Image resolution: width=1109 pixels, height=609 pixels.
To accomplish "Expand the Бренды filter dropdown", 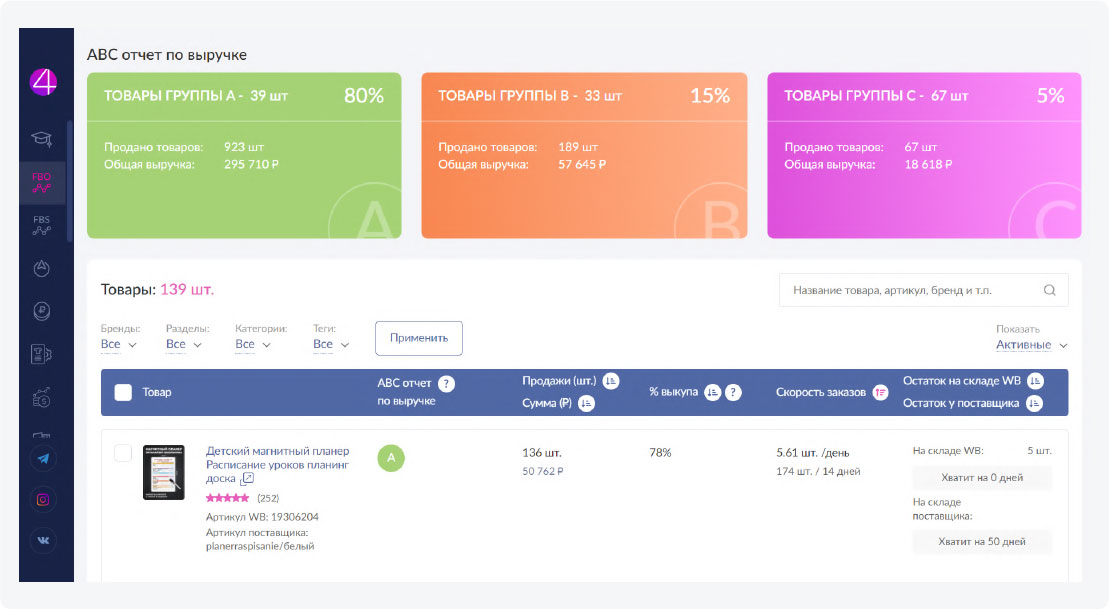I will point(119,344).
